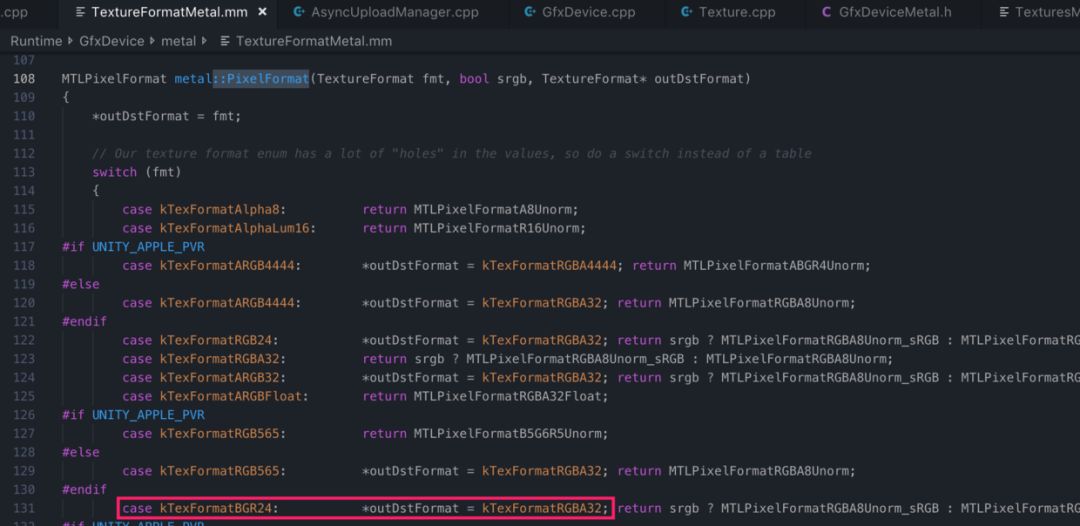Click kTexFormatAlphaLum16 on line 116
Viewport: 1080px width, 526px height.
click(x=235, y=228)
